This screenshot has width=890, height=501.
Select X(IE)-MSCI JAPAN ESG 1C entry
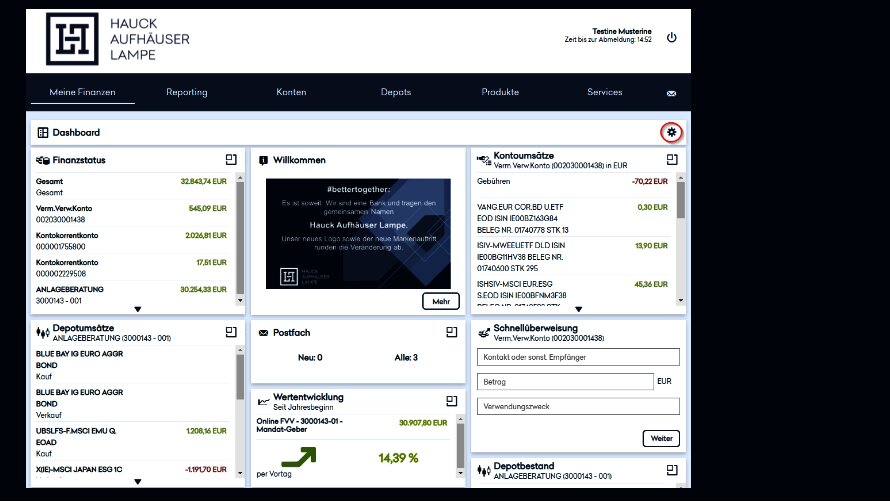[131, 470]
